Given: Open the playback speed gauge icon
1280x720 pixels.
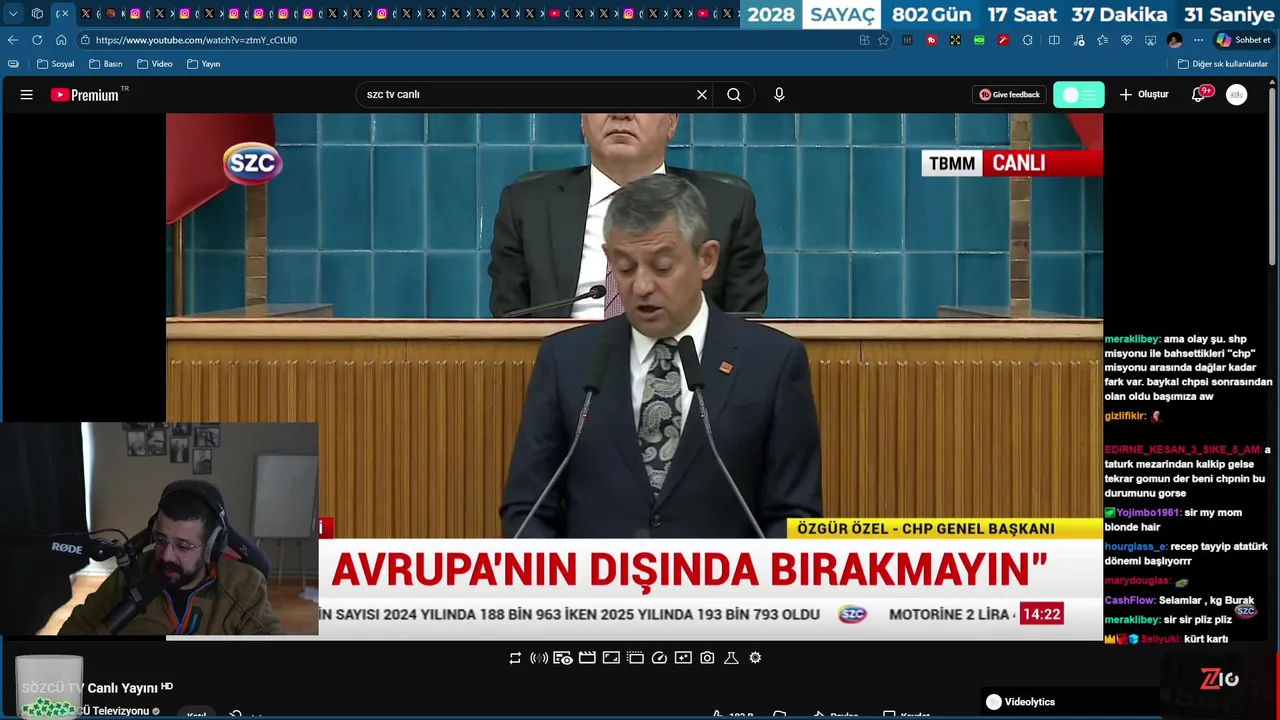Looking at the screenshot, I should tap(659, 658).
